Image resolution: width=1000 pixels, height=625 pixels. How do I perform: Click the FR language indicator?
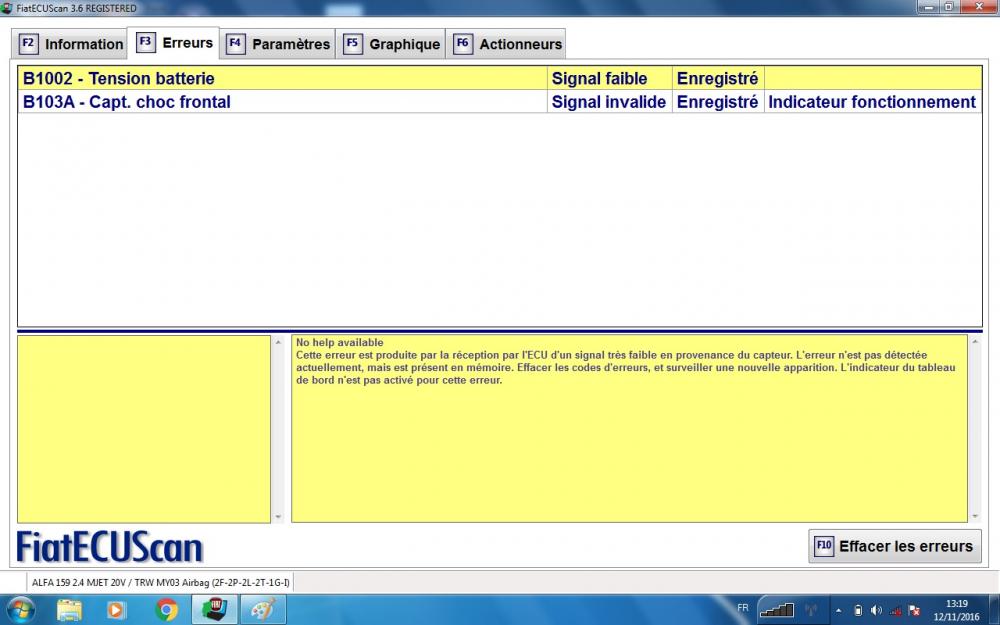743,608
